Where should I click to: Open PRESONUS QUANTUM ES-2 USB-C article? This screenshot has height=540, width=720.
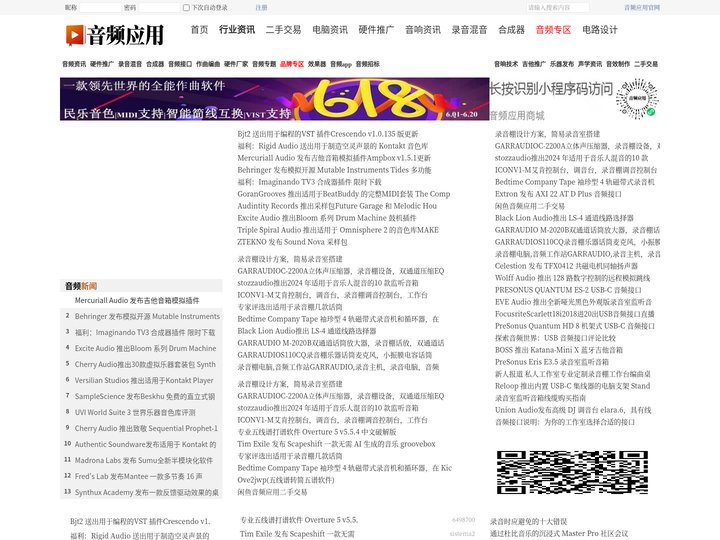pos(568,290)
